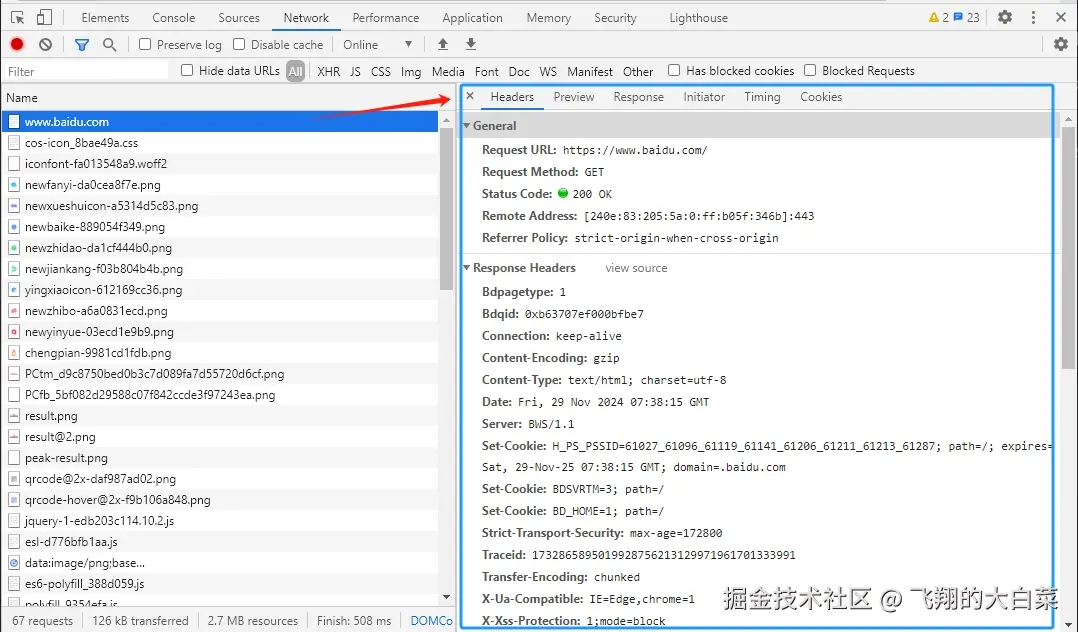
Task: Open the Sources panel
Action: point(239,18)
